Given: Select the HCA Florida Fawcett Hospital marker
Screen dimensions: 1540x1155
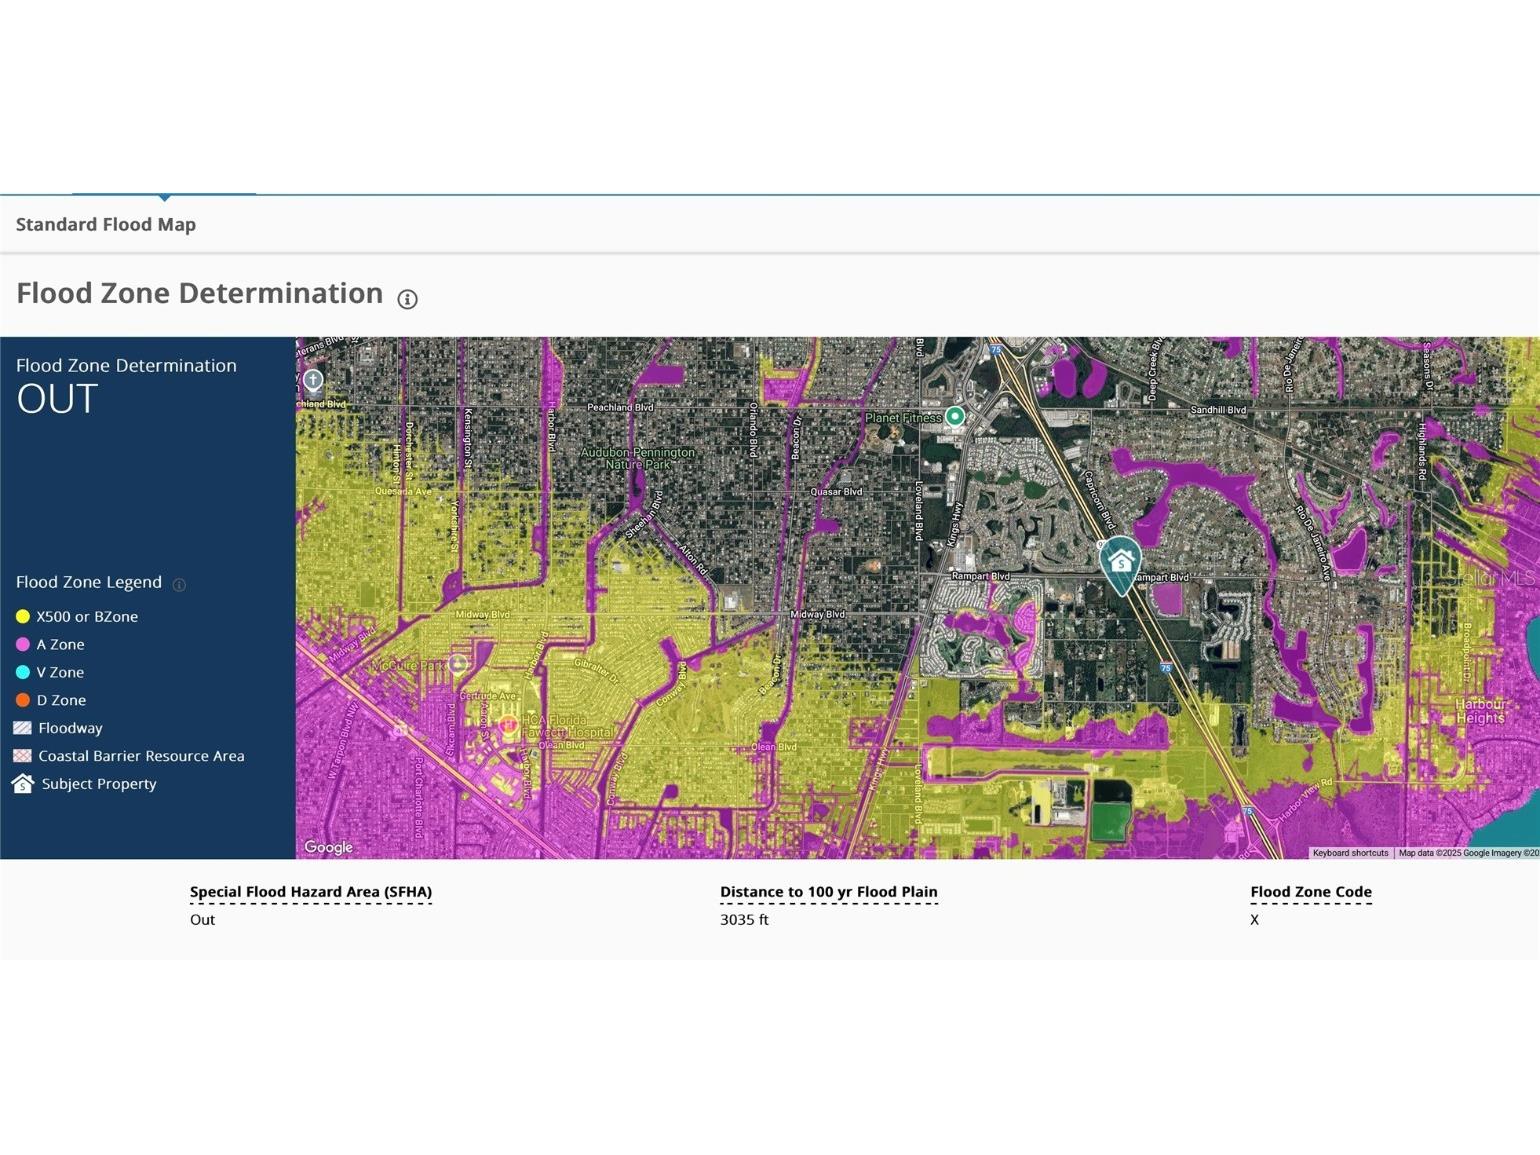Looking at the screenshot, I should pyautogui.click(x=508, y=723).
